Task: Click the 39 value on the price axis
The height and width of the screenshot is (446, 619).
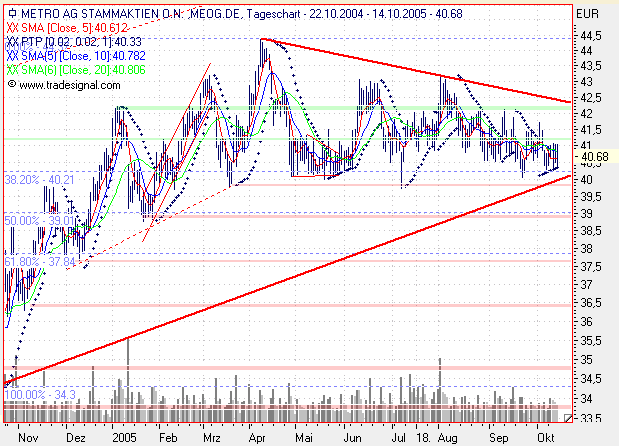Action: pyautogui.click(x=587, y=214)
